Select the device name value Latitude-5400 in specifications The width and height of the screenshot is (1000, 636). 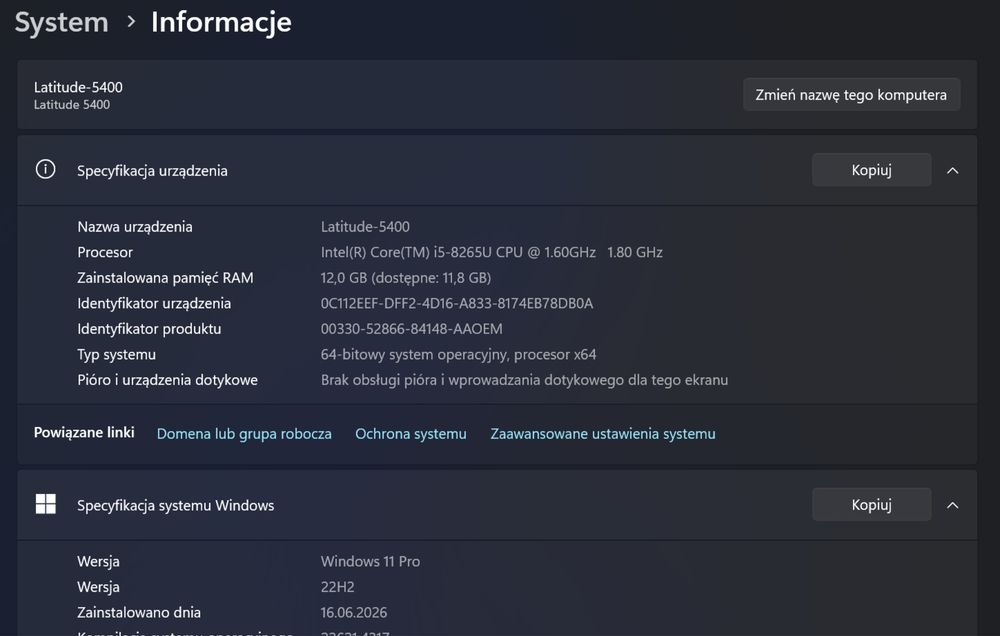click(x=365, y=226)
